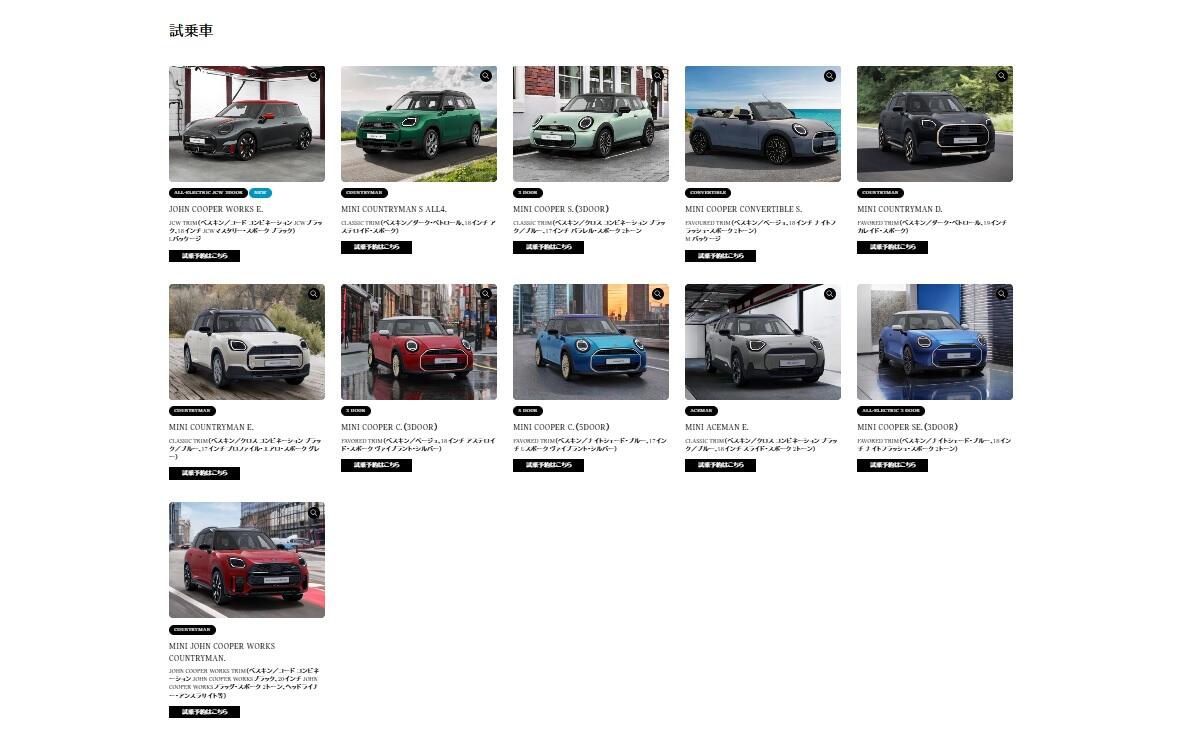
Task: Click the Mini Cooper SE. (3DOOR) title
Action: (907, 427)
